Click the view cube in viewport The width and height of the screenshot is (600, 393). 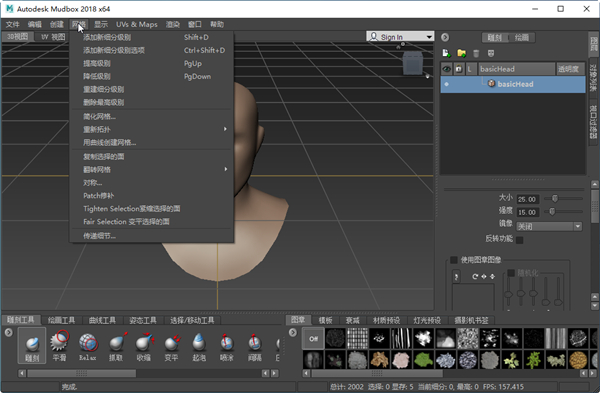pos(412,63)
